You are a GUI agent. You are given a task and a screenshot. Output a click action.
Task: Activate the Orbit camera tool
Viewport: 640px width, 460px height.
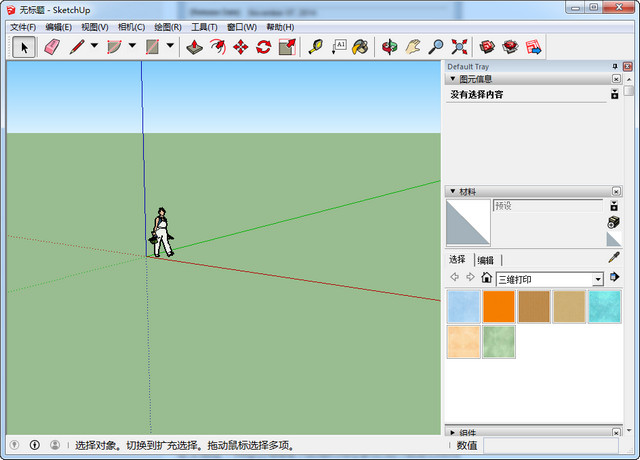pyautogui.click(x=389, y=47)
